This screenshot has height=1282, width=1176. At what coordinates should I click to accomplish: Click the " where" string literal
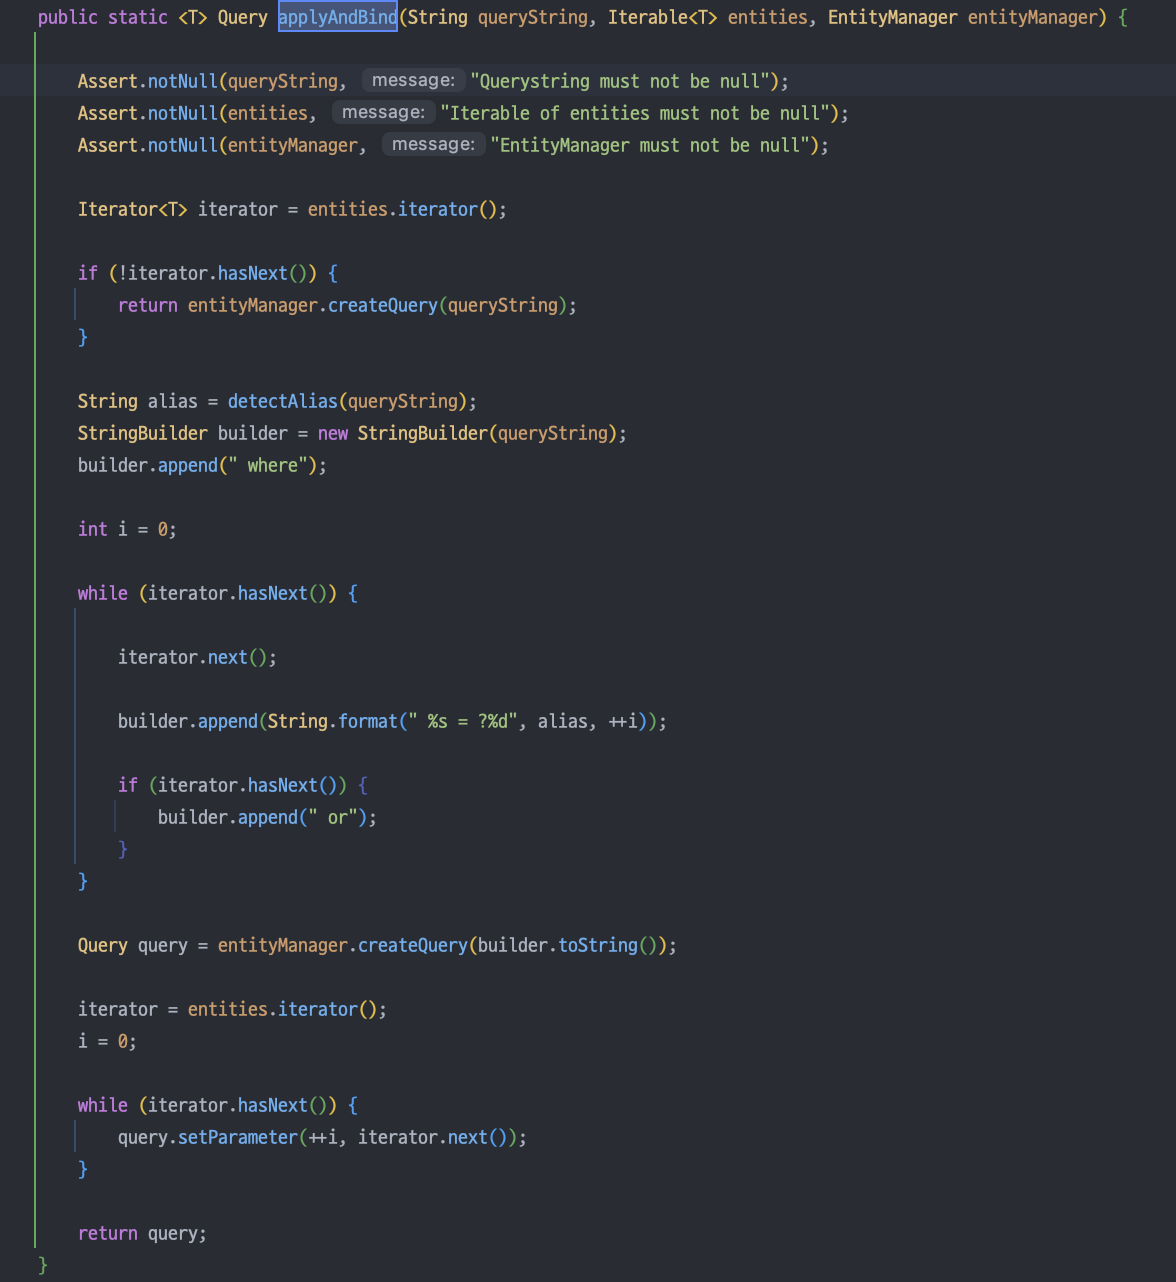point(267,465)
